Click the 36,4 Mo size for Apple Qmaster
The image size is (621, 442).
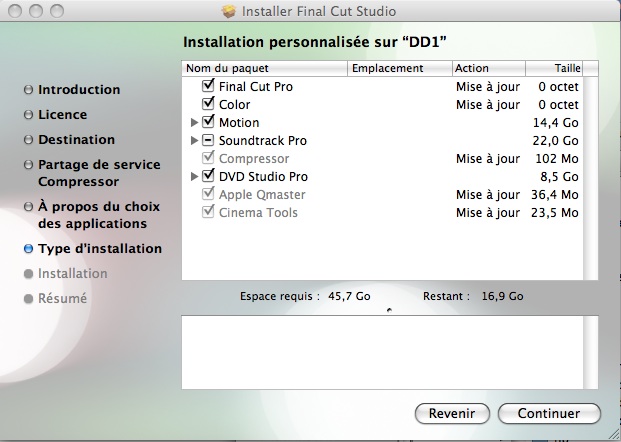click(555, 195)
